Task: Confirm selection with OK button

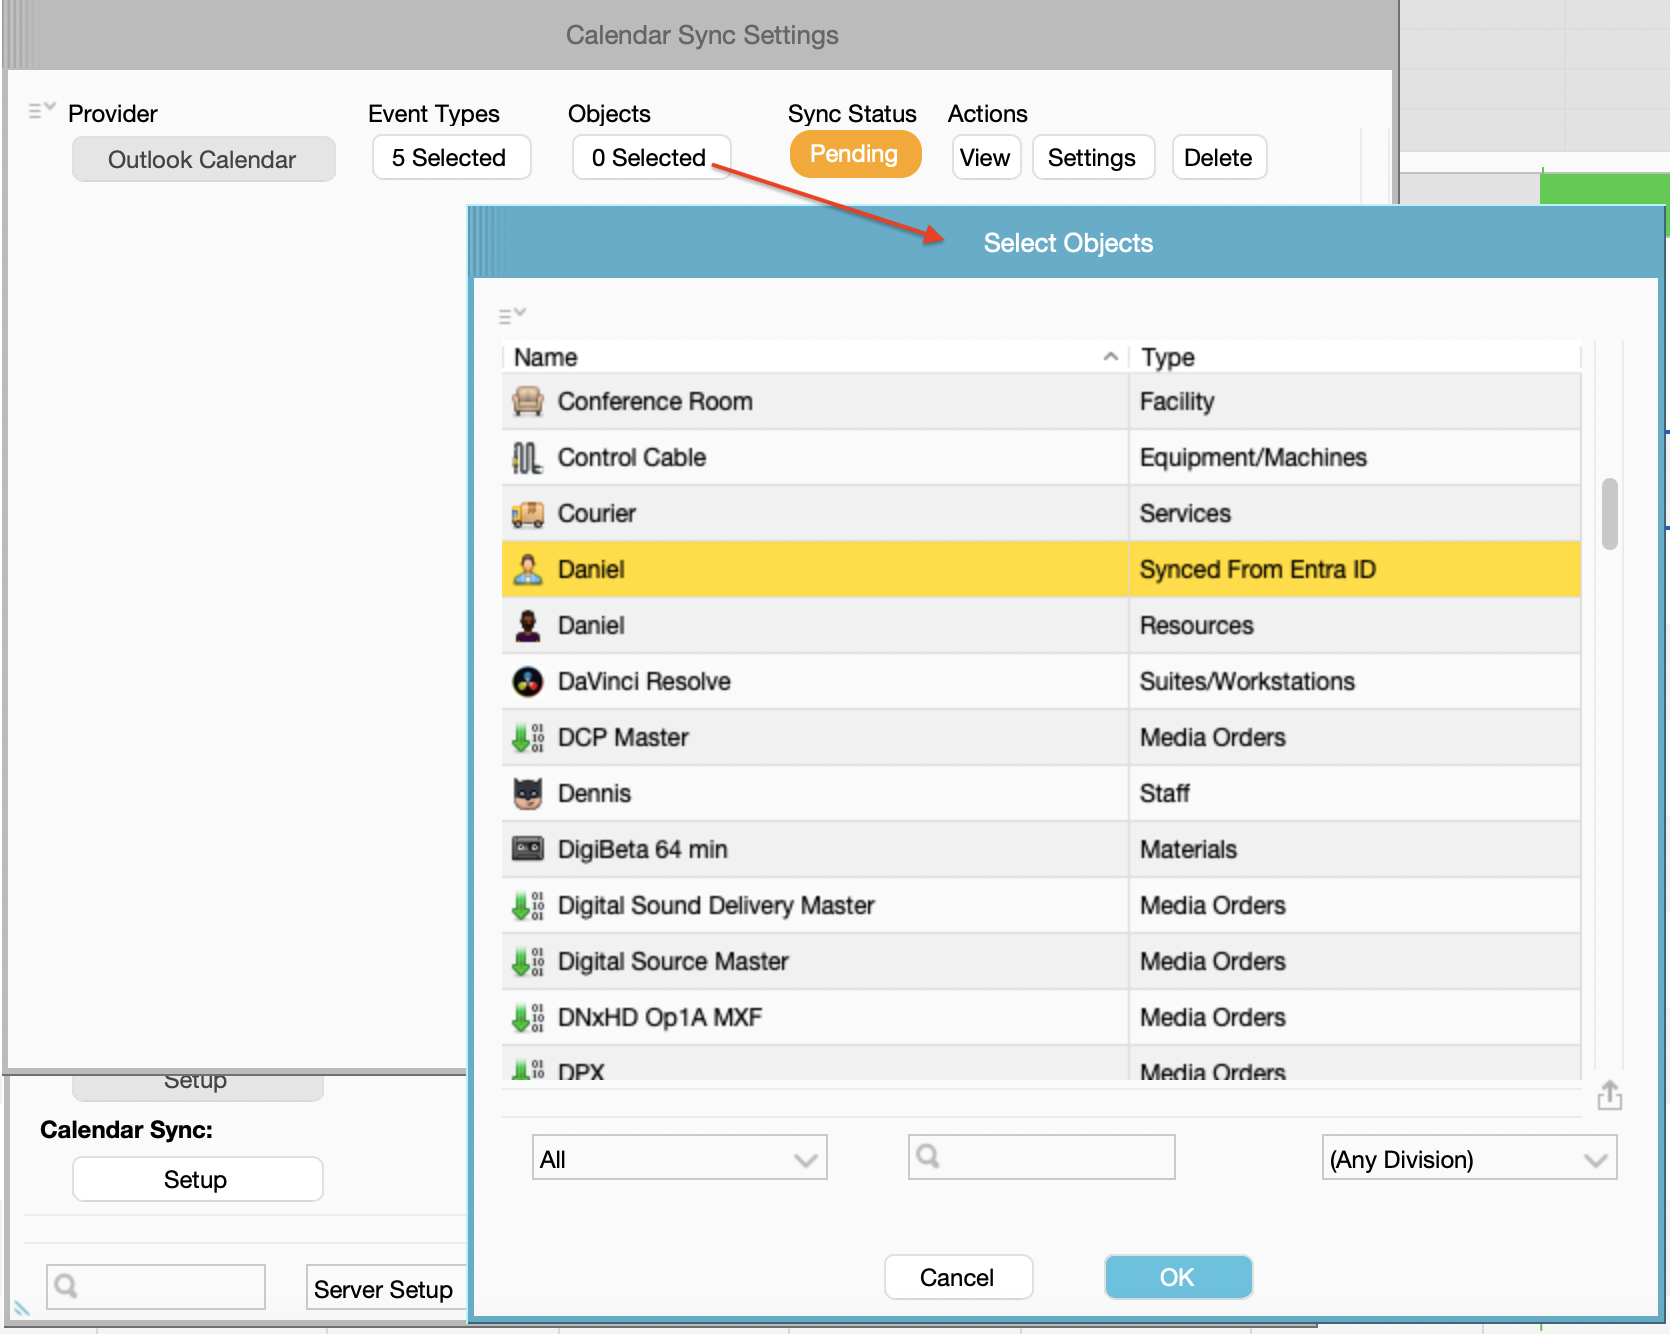Action: pos(1178,1277)
